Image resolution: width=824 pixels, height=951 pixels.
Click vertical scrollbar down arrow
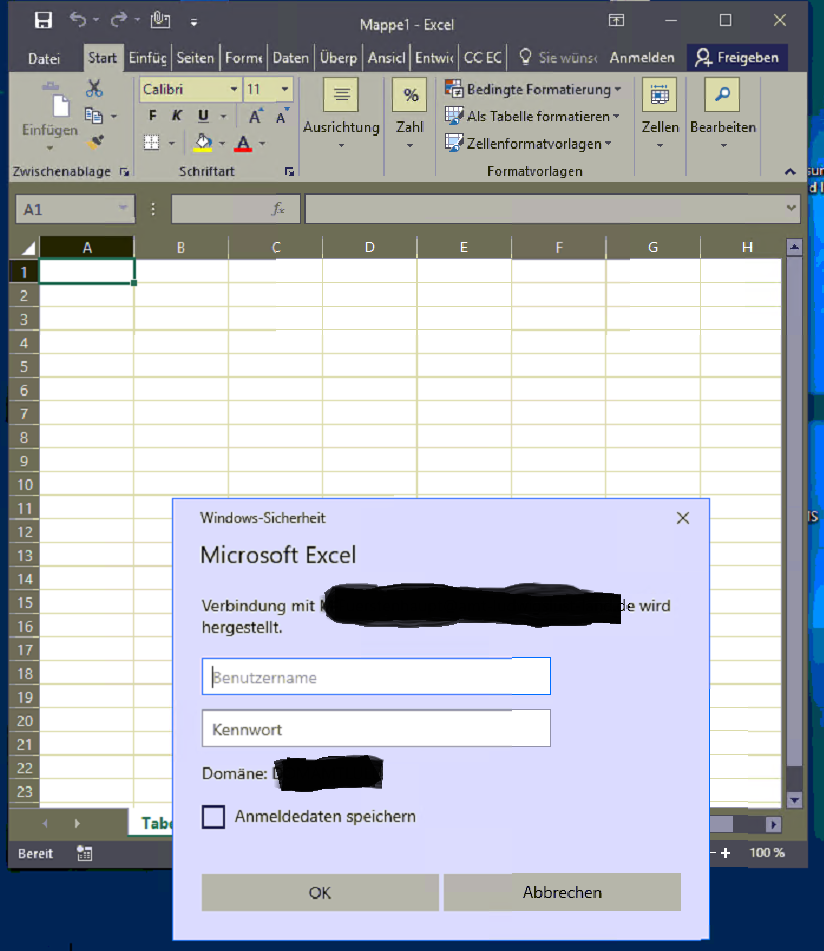click(794, 800)
